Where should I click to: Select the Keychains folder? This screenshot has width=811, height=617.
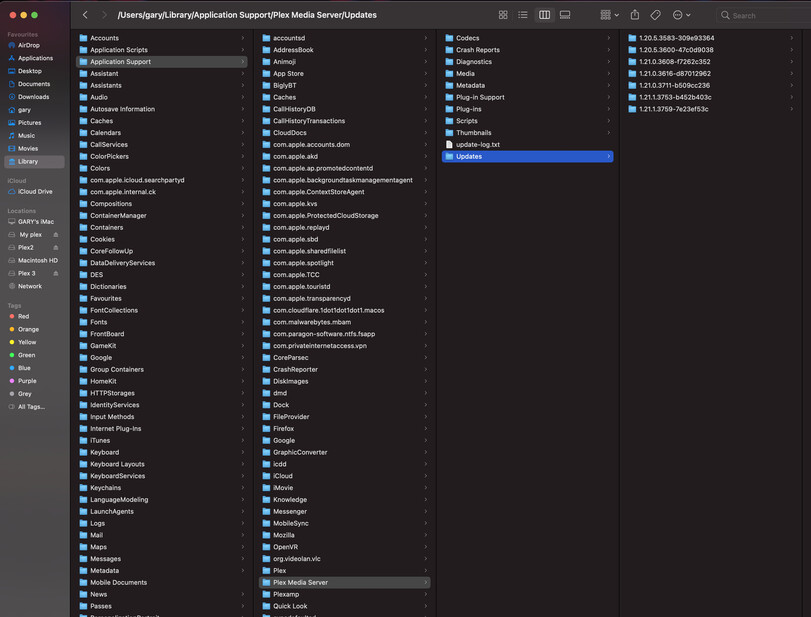161,488
